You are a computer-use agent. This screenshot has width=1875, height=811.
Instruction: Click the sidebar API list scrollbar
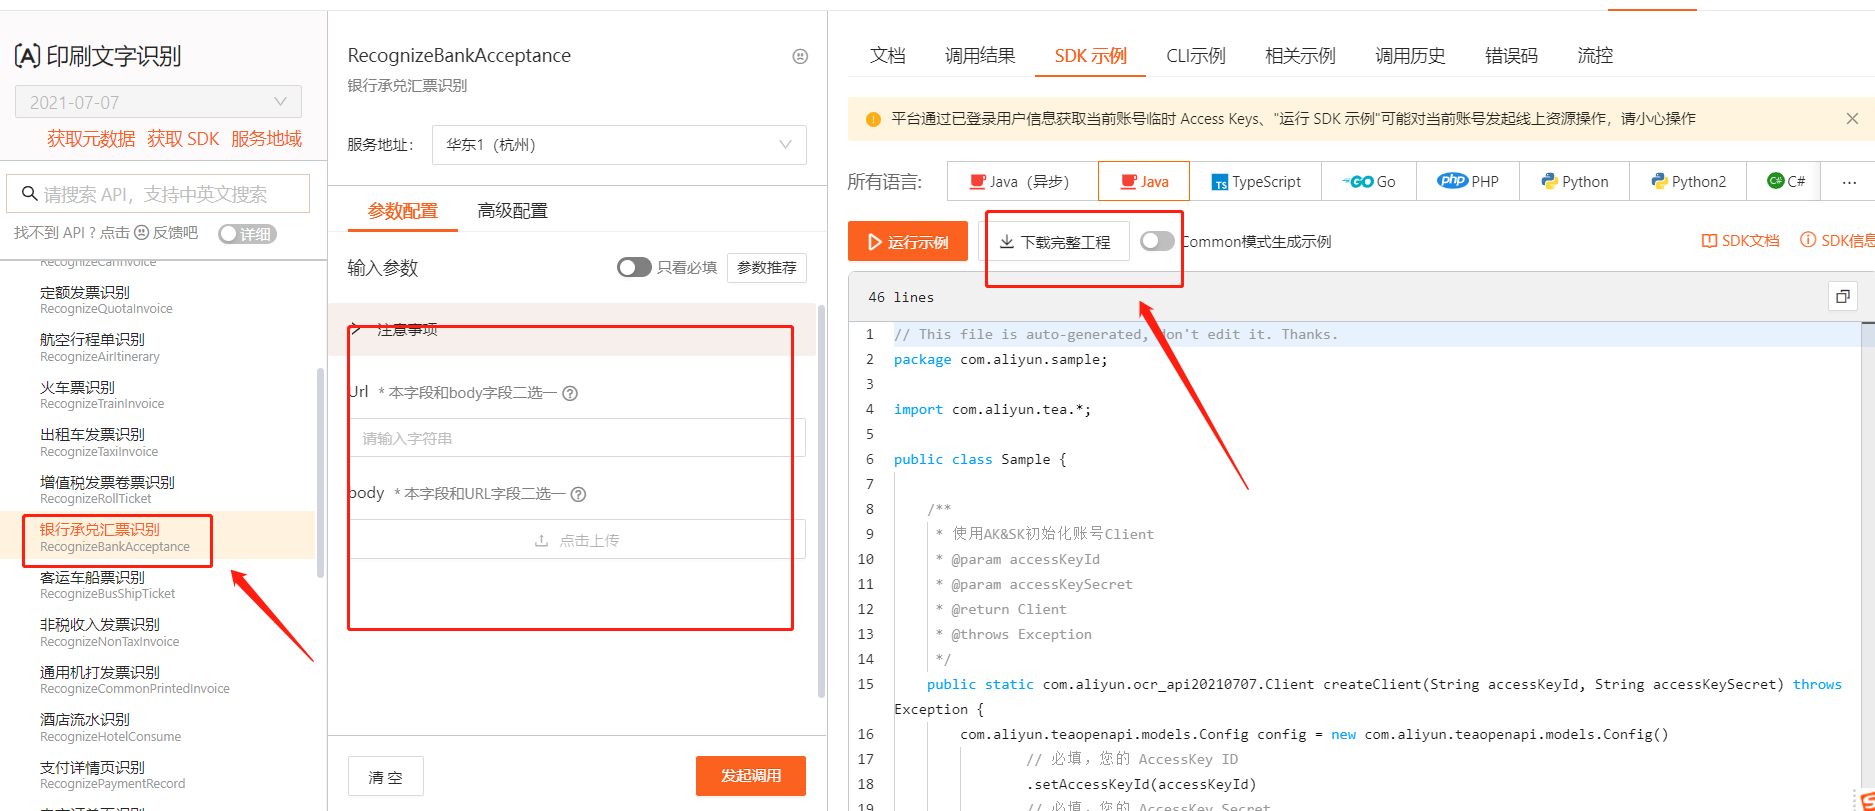pos(320,472)
